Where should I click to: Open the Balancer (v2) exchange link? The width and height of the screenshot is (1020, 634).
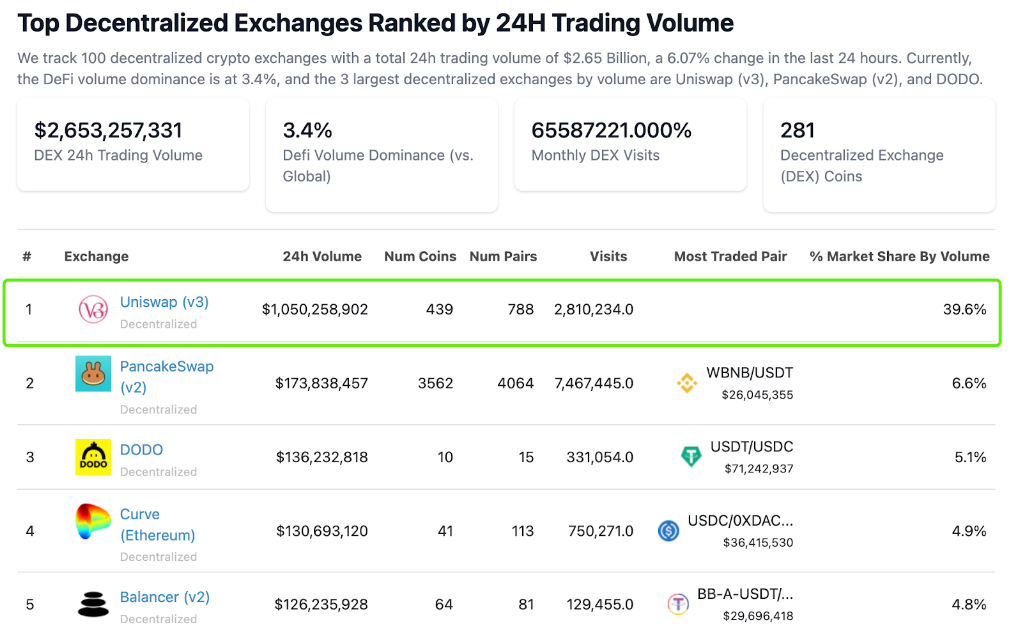165,597
